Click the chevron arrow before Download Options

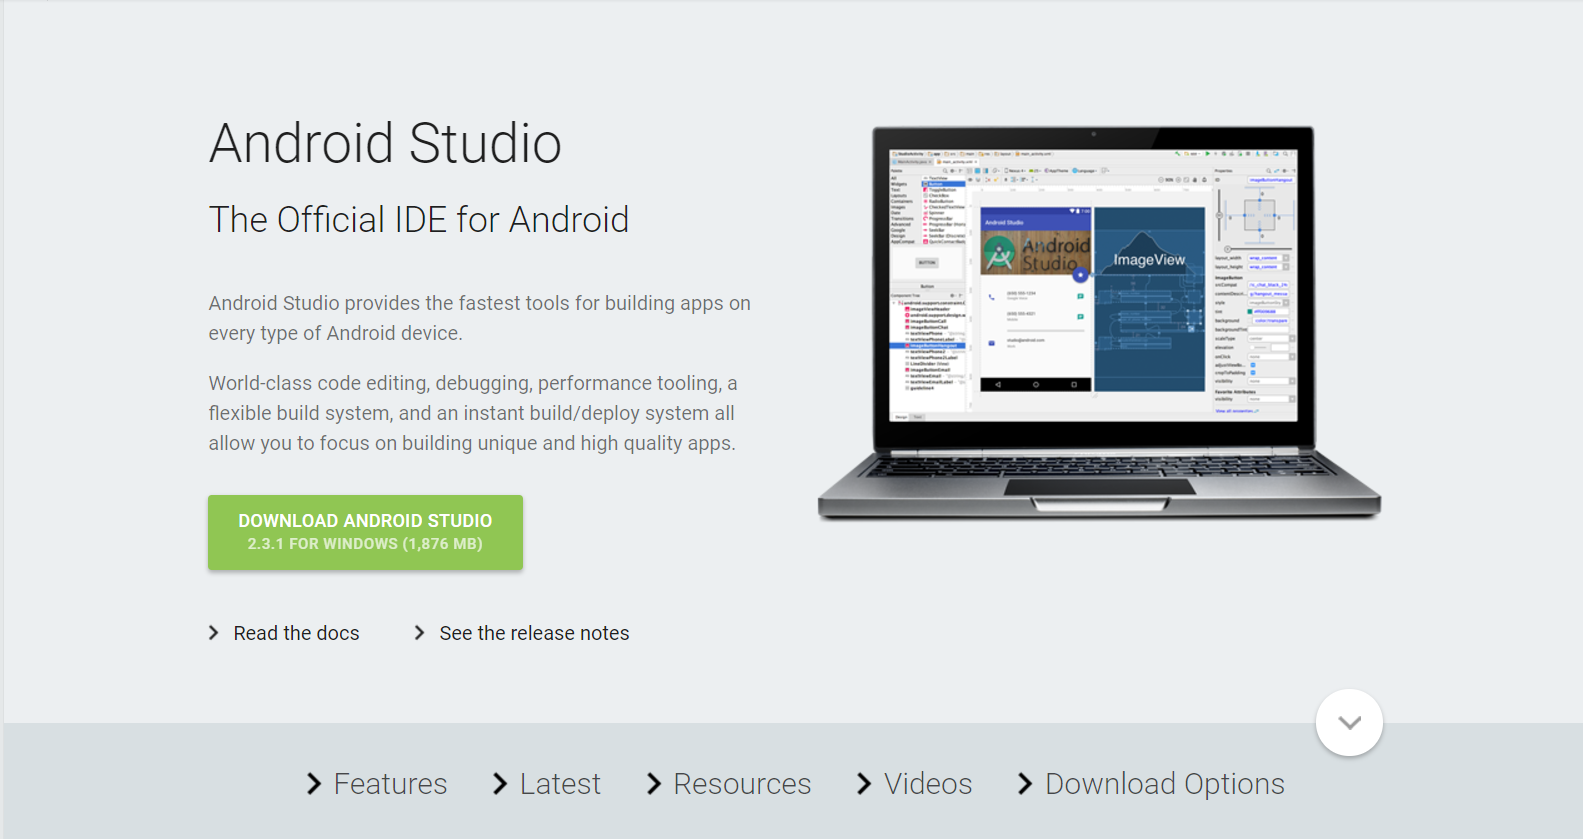click(x=1025, y=784)
